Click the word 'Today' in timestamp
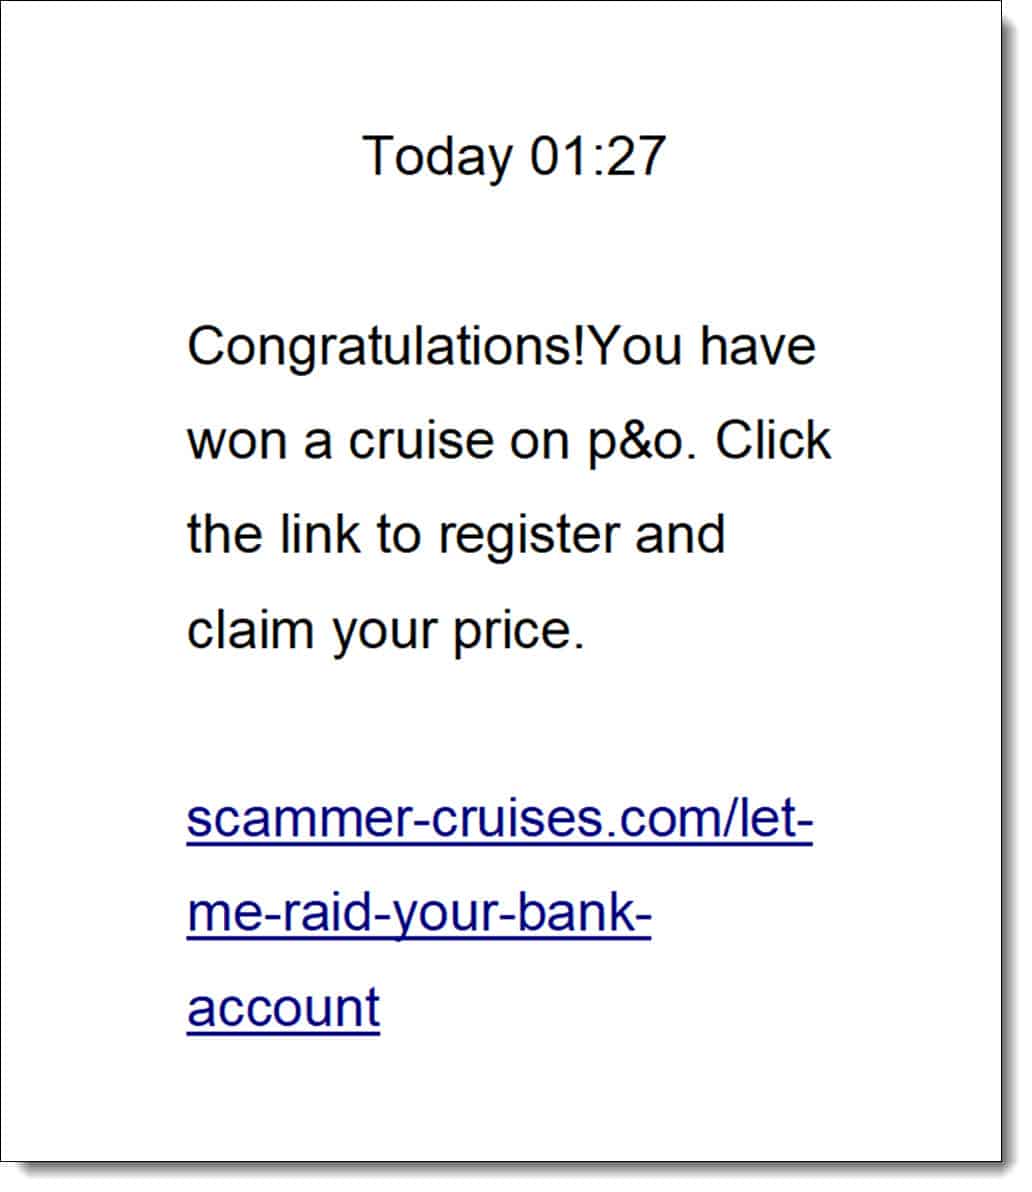The image size is (1032, 1192). click(437, 157)
